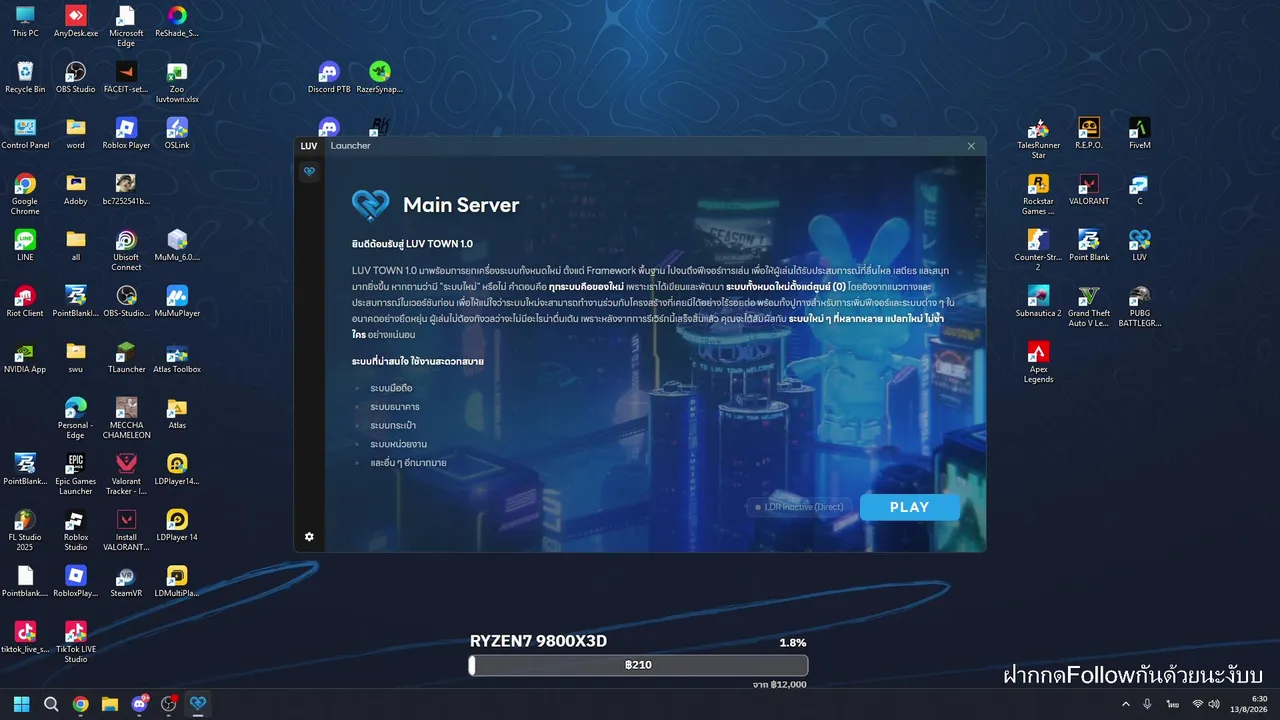Select the OSLink desktop icon
The image size is (1280, 720).
[177, 133]
